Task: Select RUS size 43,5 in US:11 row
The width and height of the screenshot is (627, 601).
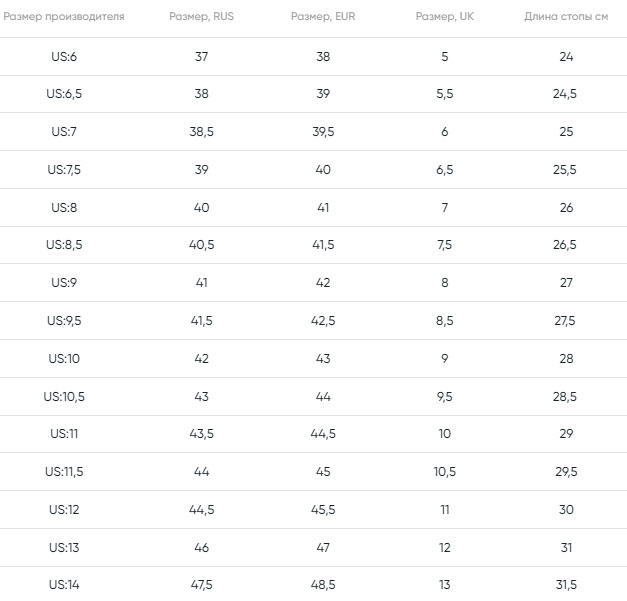Action: click(202, 434)
